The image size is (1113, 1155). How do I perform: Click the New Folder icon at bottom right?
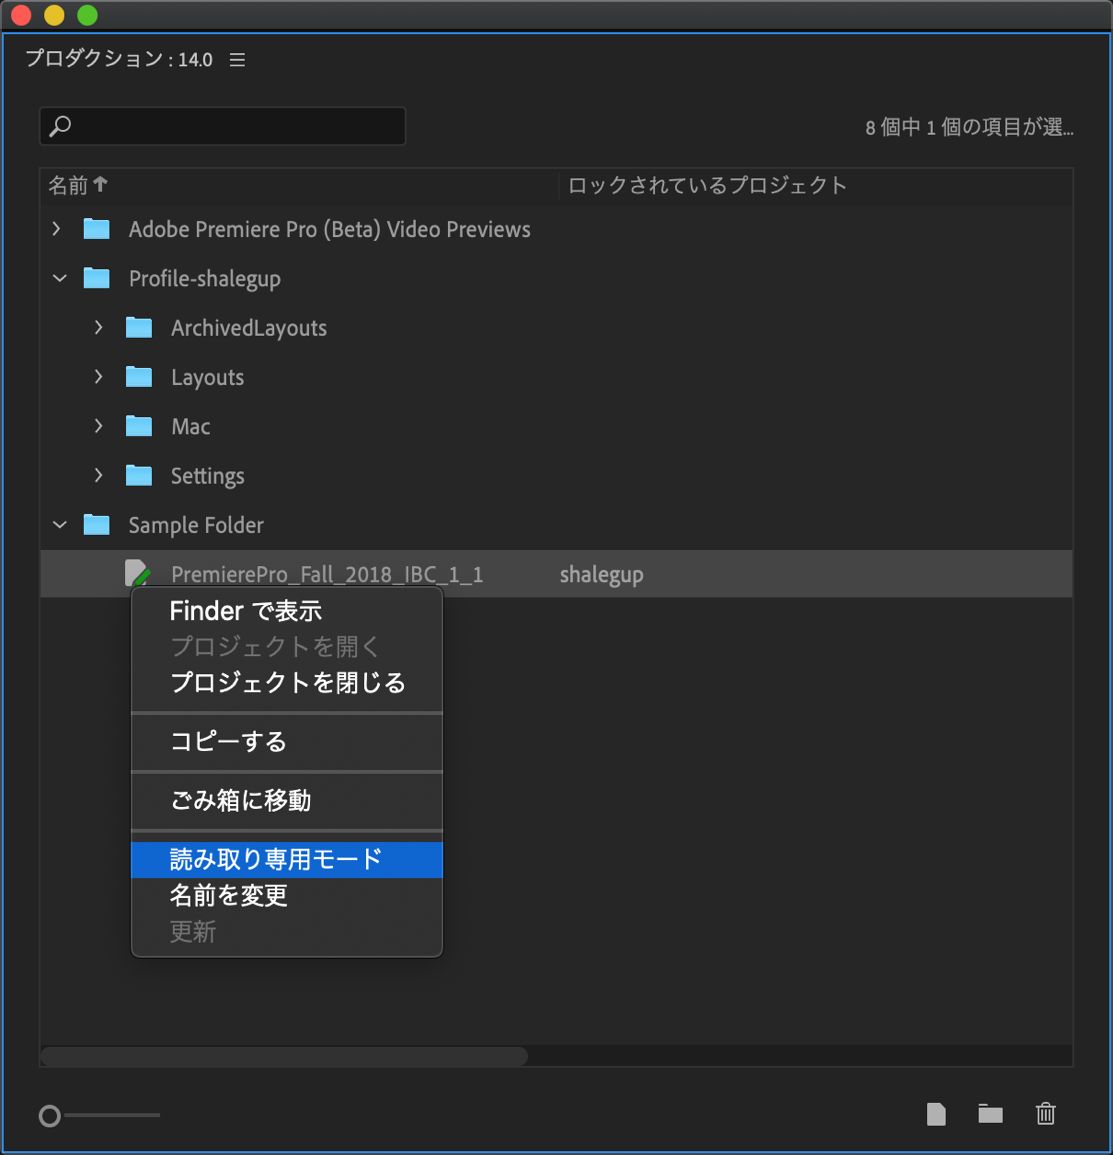click(990, 1113)
